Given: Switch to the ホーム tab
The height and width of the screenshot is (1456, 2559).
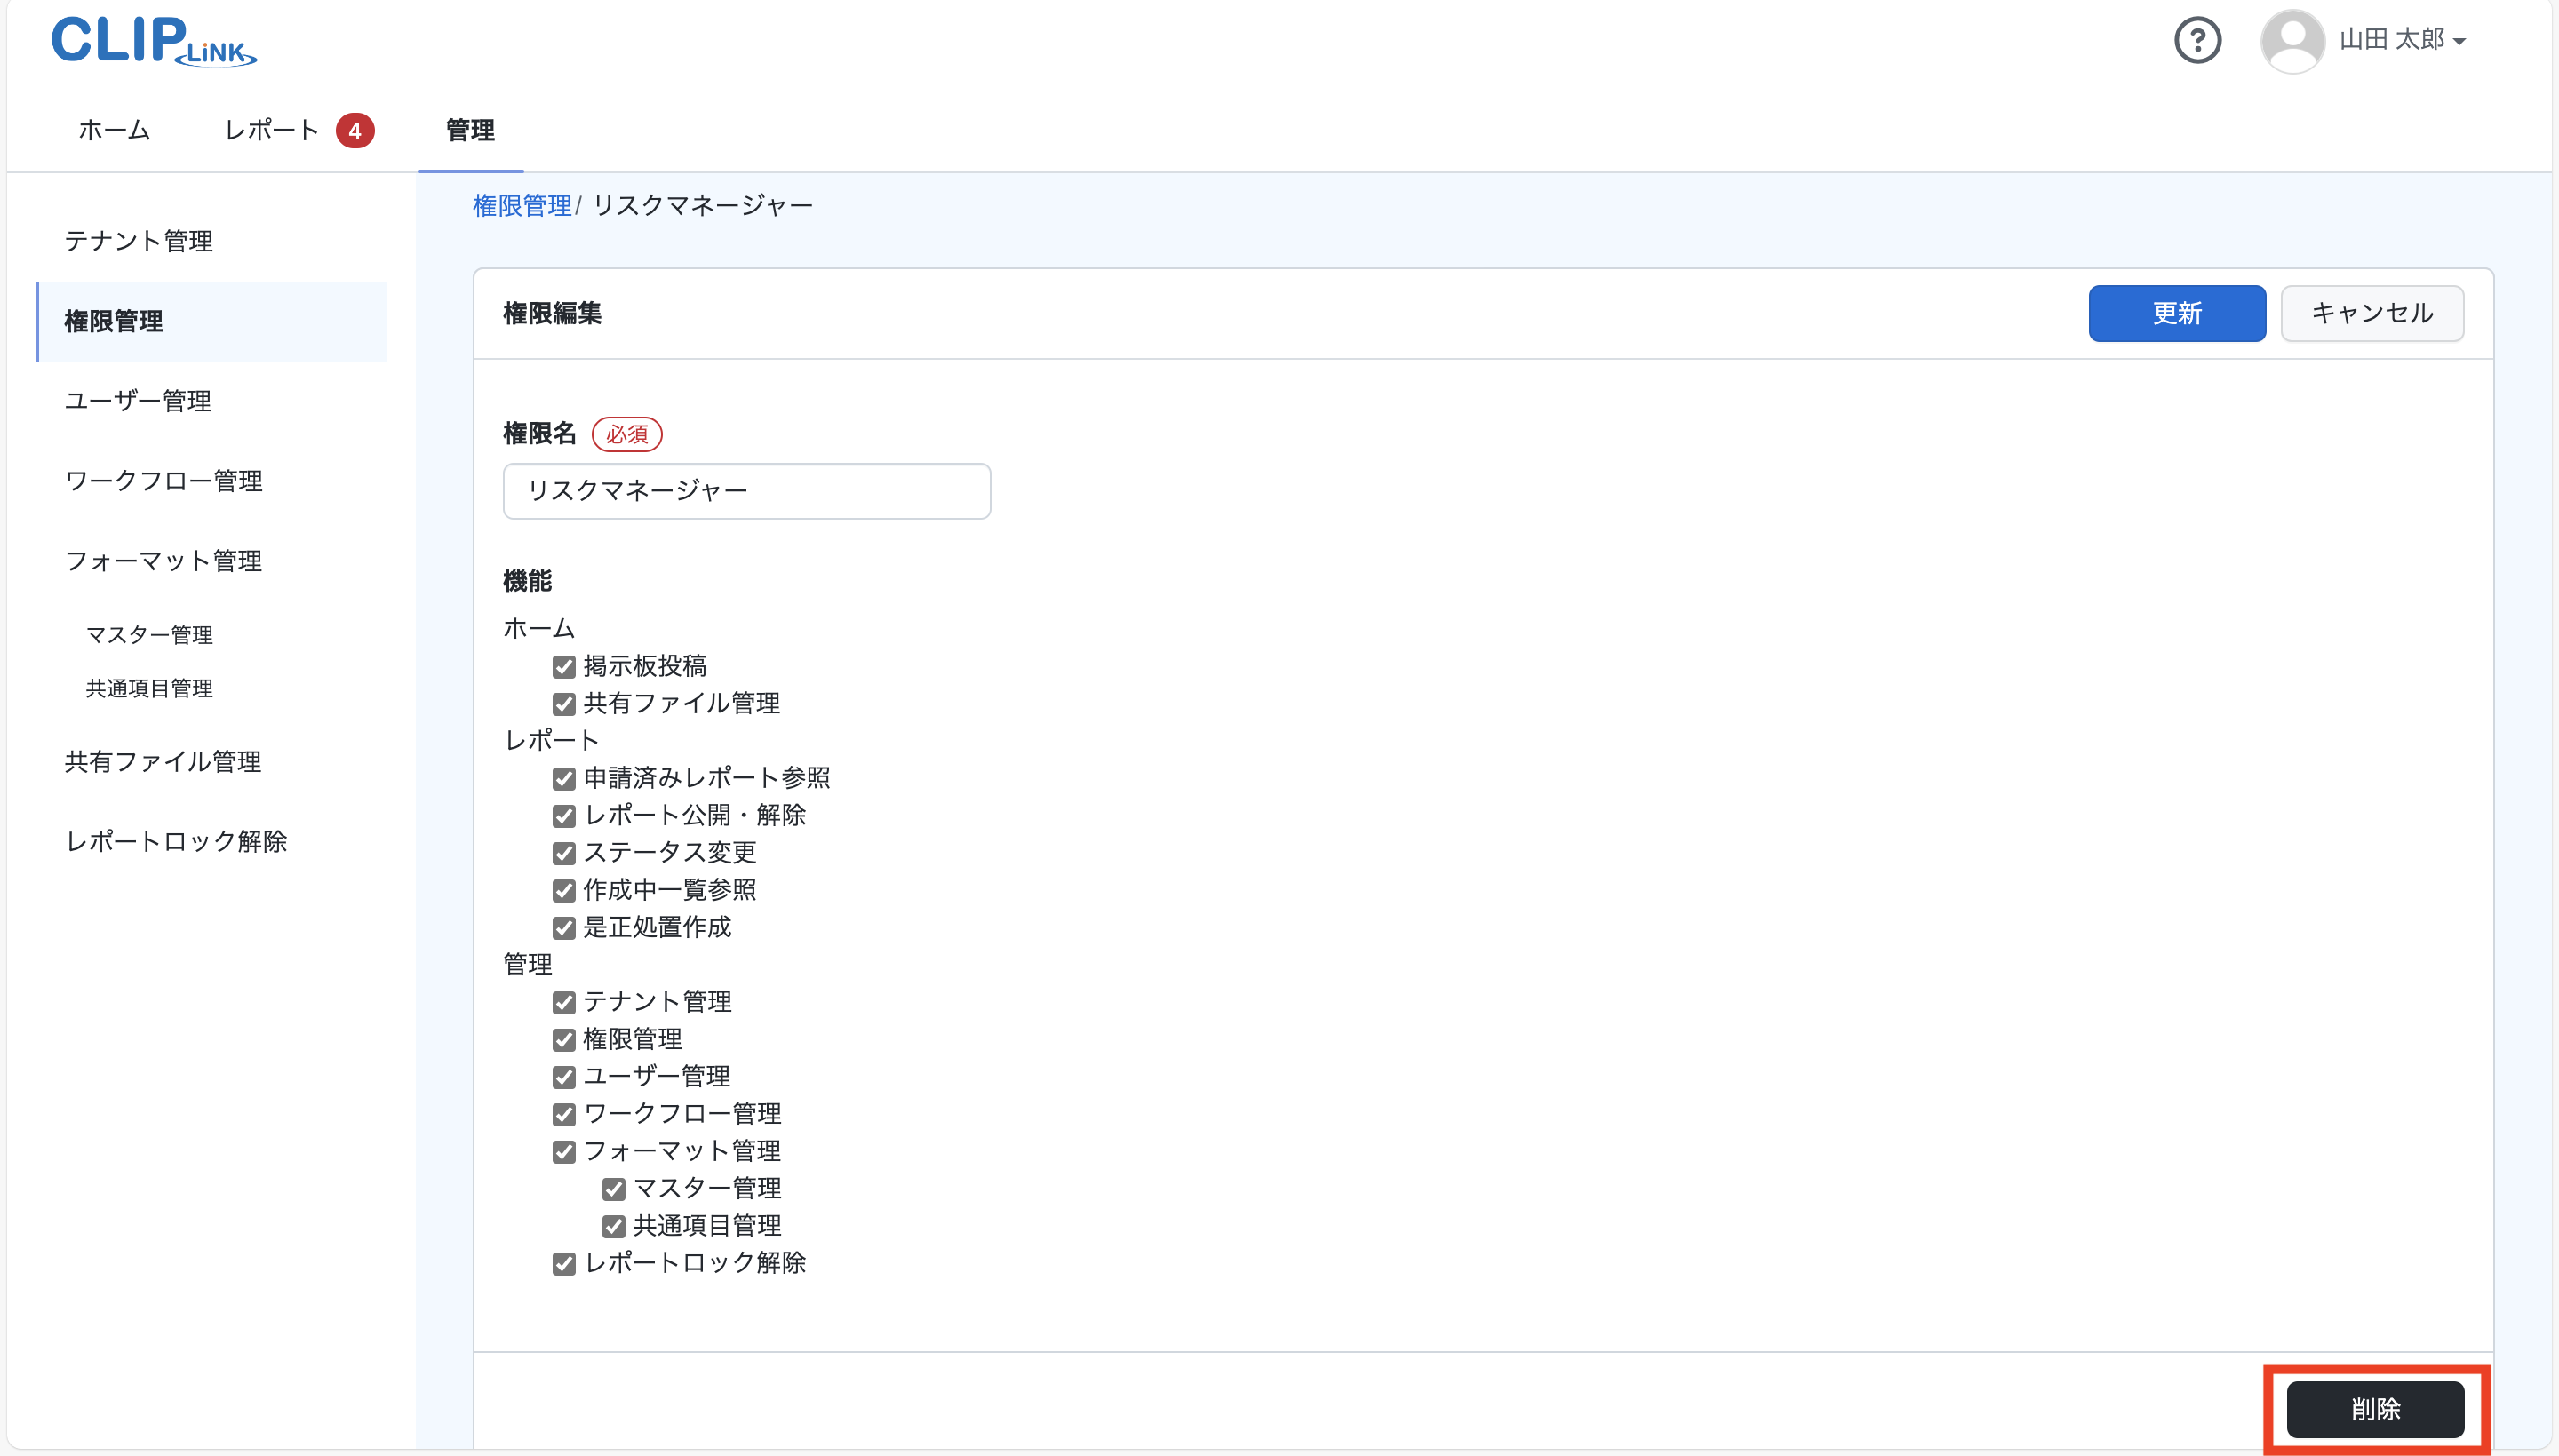Looking at the screenshot, I should click(112, 130).
